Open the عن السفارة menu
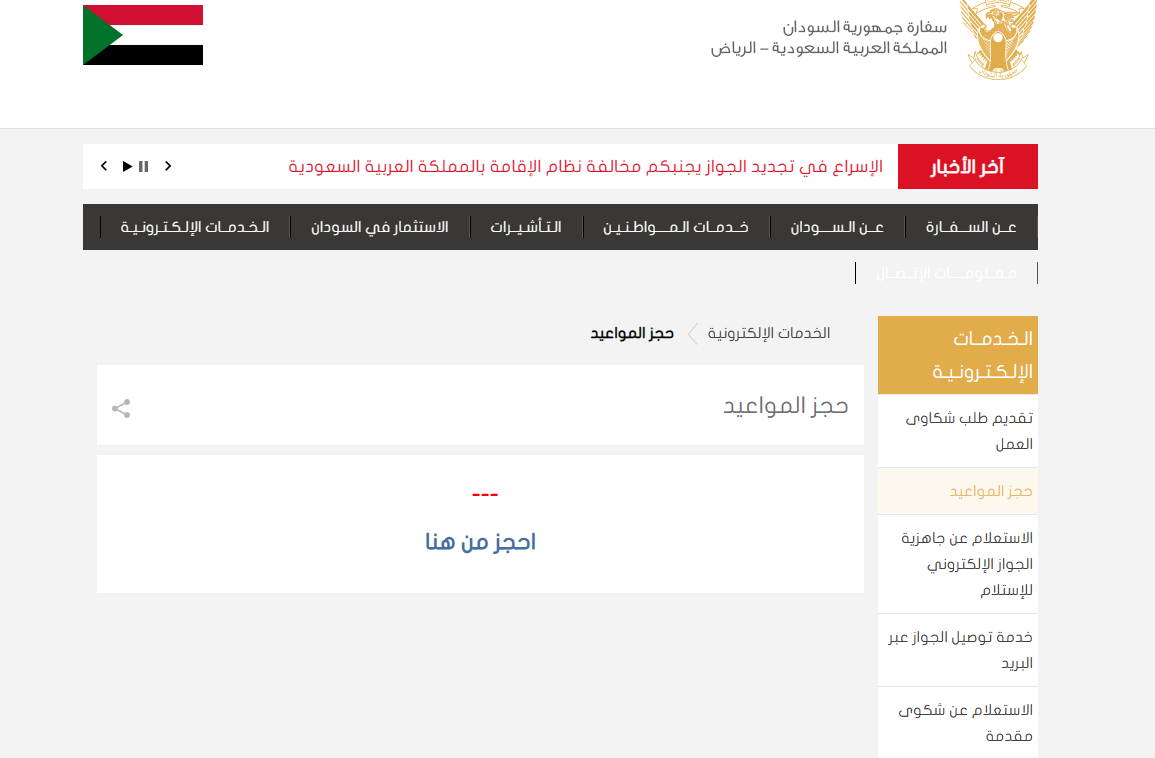Screen dimensions: 1155x758 tap(971, 227)
